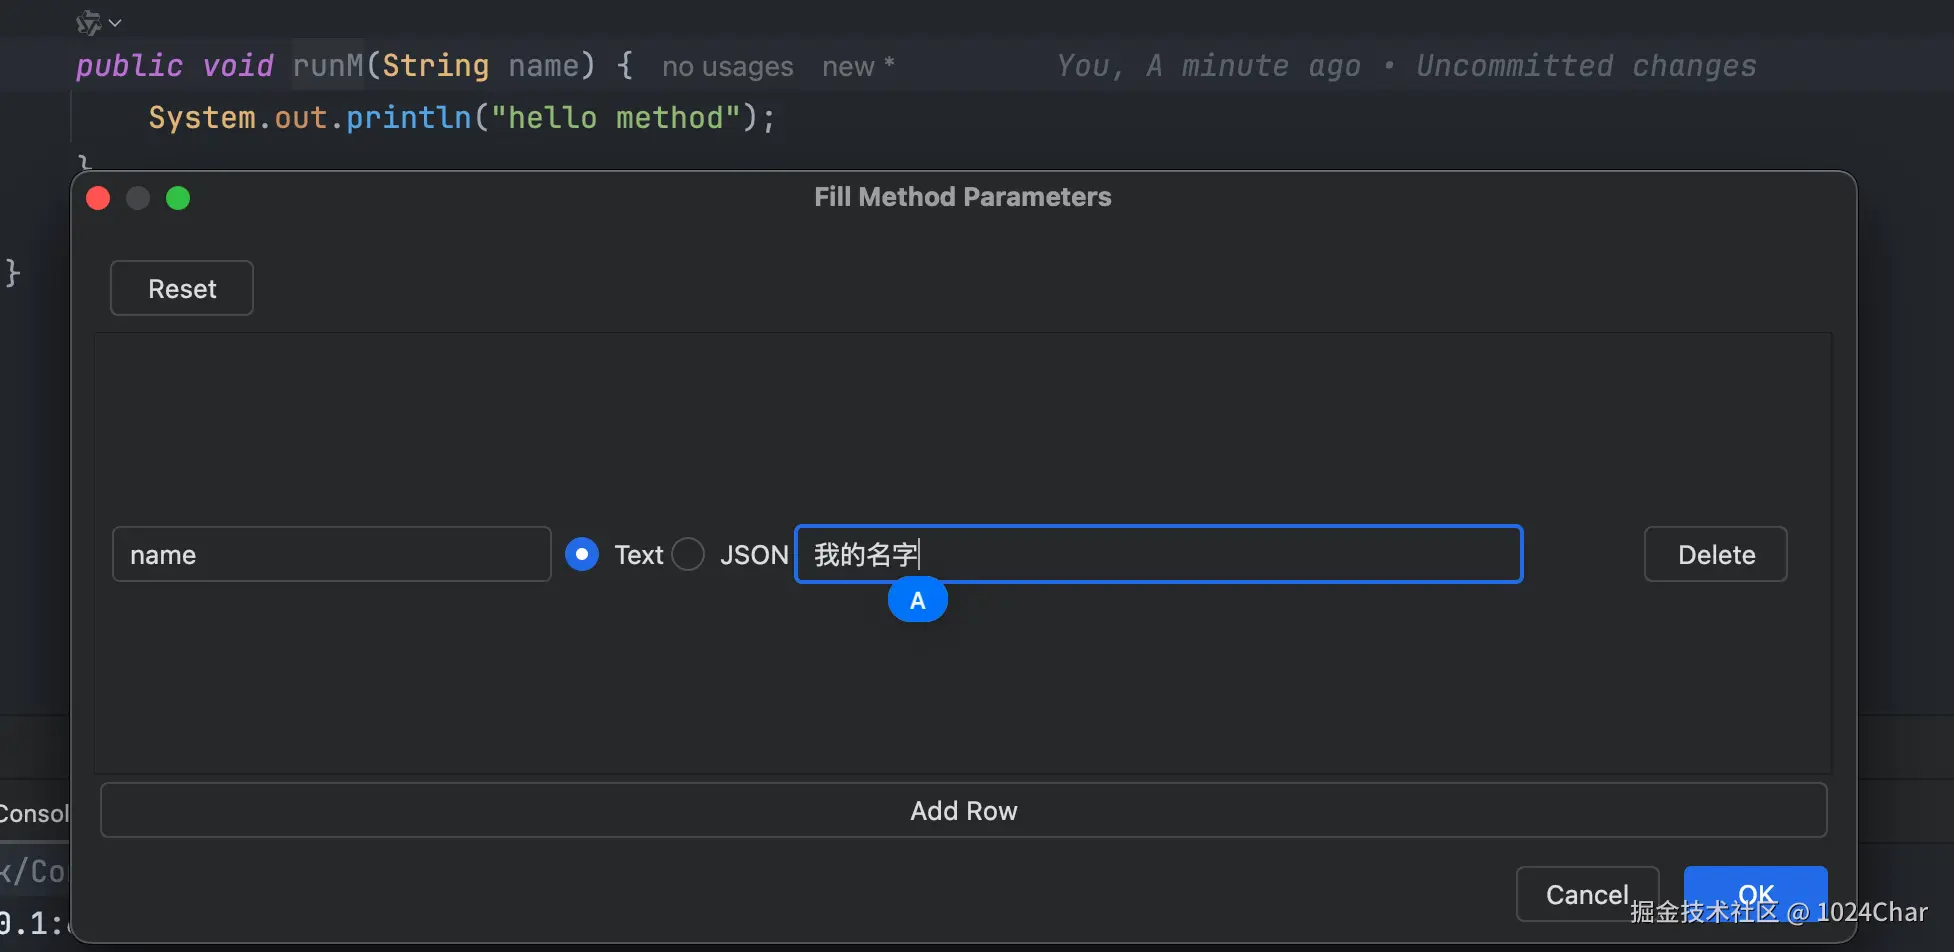Screen dimensions: 1954x952
Task: Click the green zoom button of the dialog
Action: [178, 198]
